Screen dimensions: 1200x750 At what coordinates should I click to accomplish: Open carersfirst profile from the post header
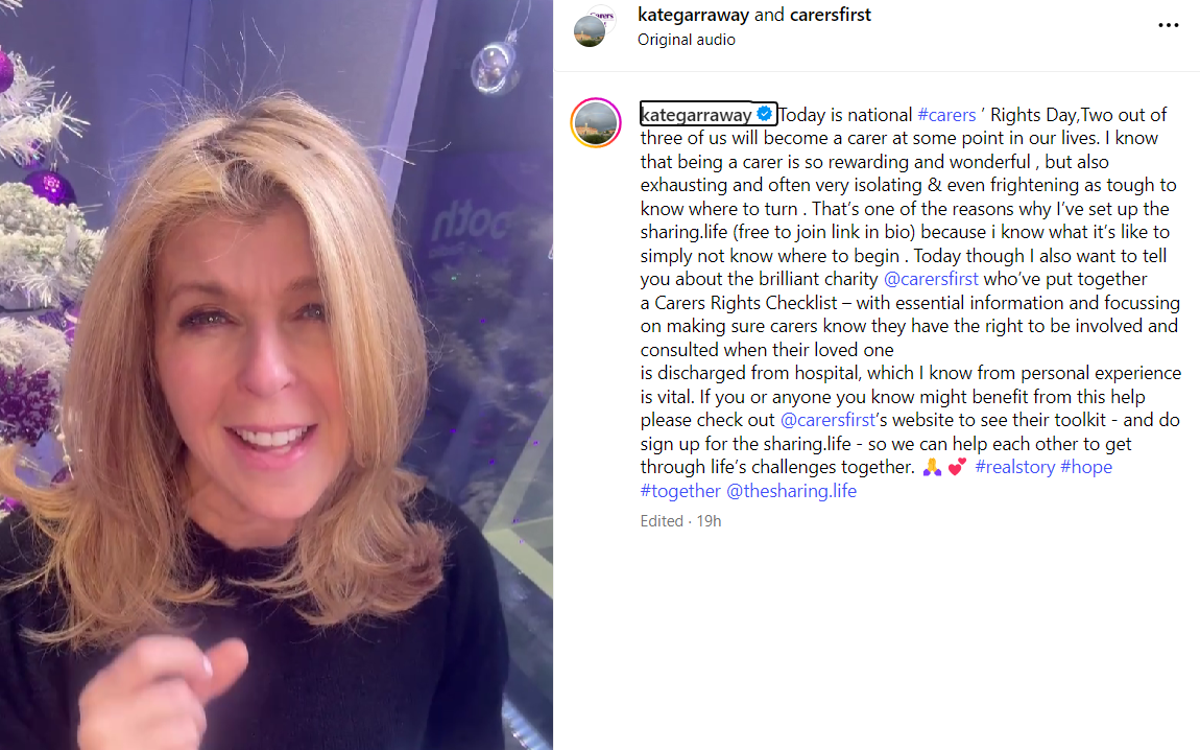point(829,15)
